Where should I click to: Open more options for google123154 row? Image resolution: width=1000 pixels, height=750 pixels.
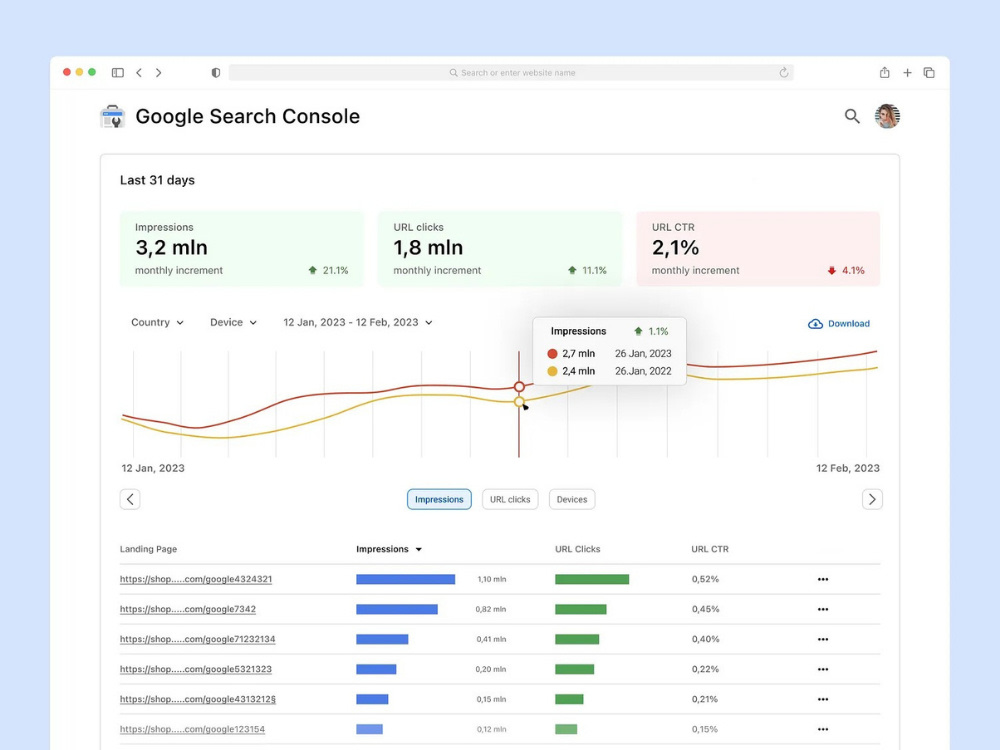tap(823, 729)
